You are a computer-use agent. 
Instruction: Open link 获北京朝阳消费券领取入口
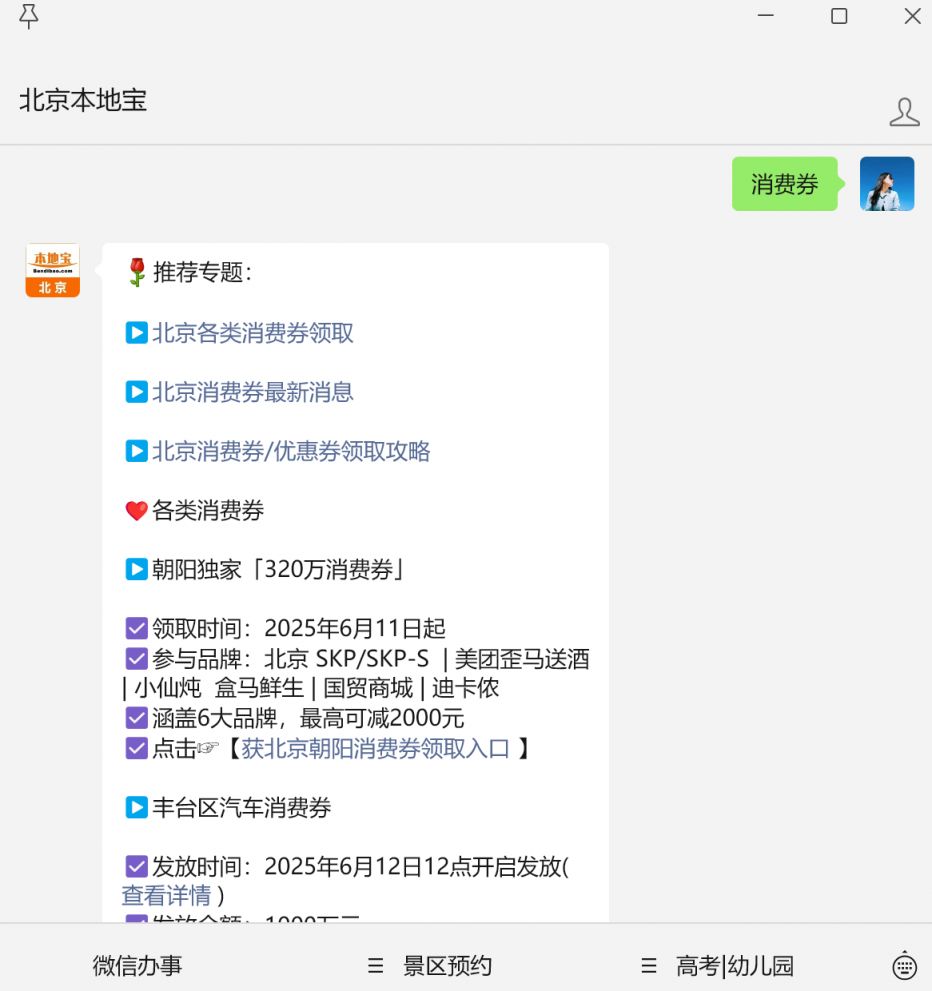[x=375, y=748]
